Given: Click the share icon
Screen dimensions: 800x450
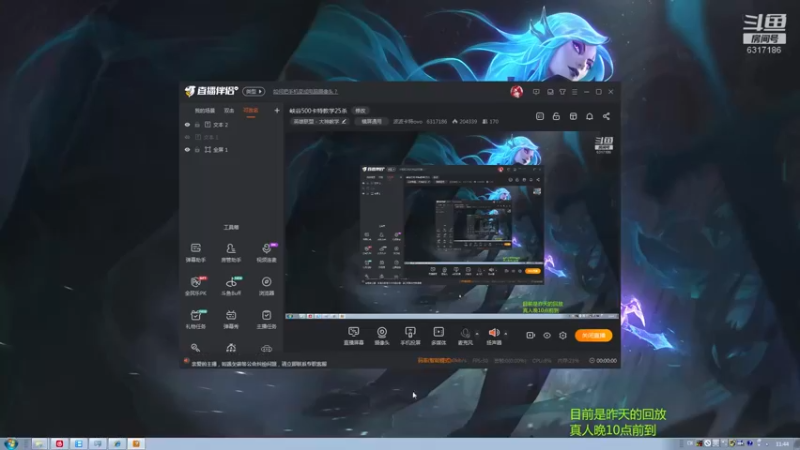Looking at the screenshot, I should click(x=606, y=116).
